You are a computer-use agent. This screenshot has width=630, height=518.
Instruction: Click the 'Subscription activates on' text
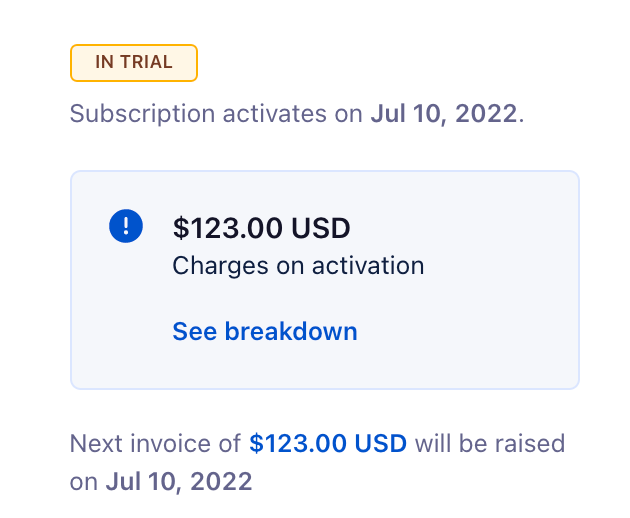point(216,114)
